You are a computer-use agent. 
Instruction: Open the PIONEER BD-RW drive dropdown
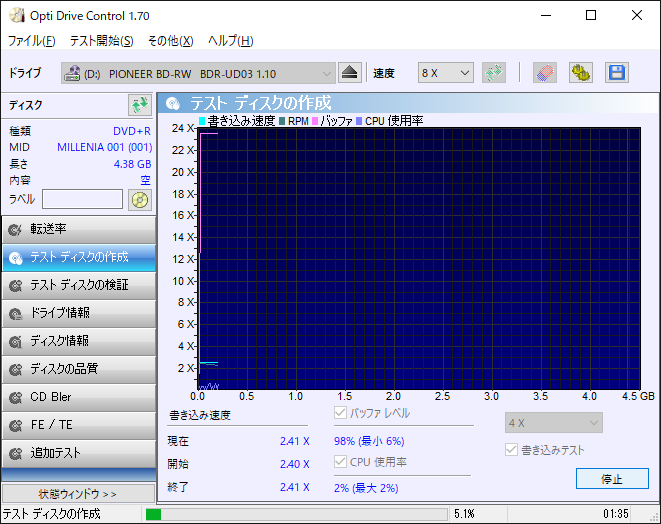pos(198,73)
